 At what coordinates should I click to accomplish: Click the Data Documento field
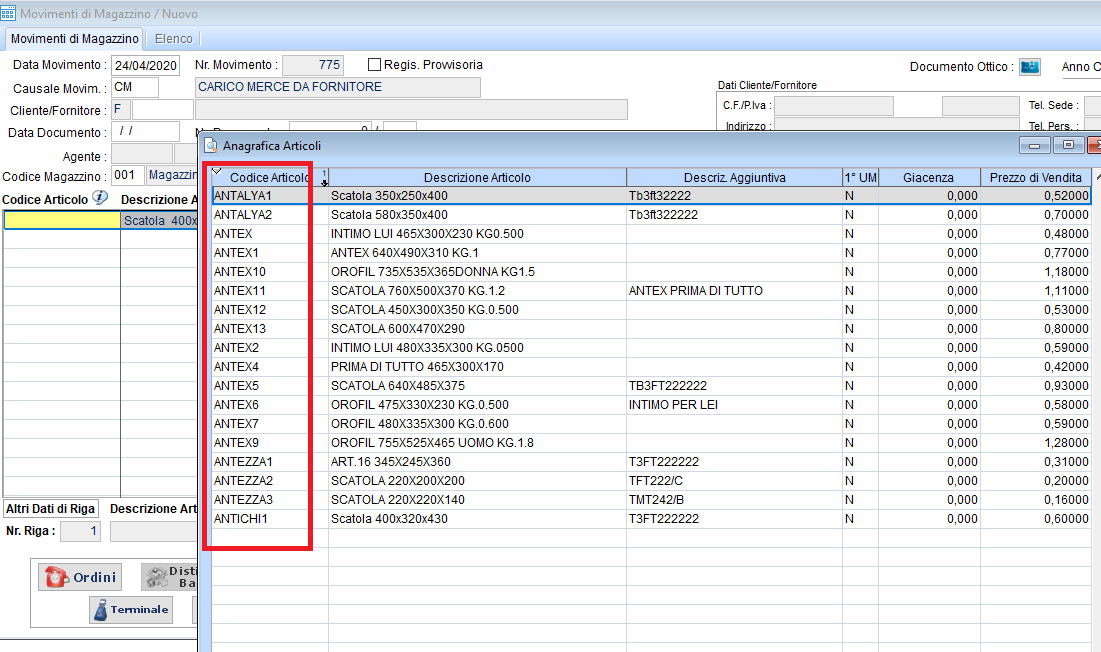tap(145, 131)
